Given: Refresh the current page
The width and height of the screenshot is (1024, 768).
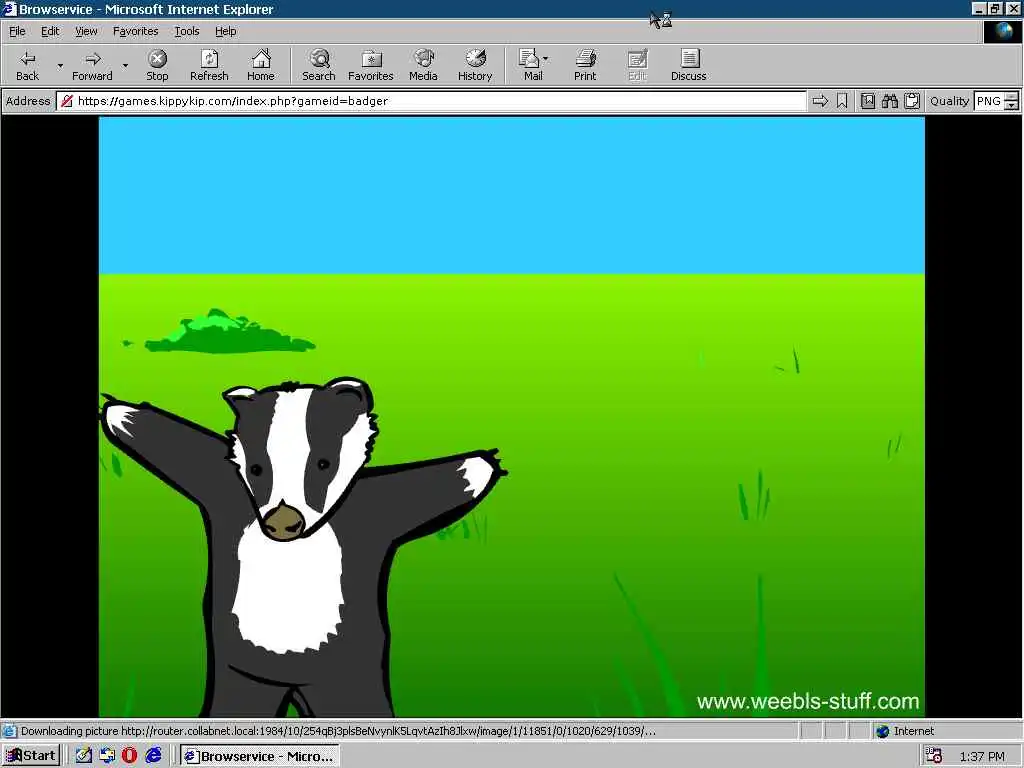Looking at the screenshot, I should pos(209,65).
